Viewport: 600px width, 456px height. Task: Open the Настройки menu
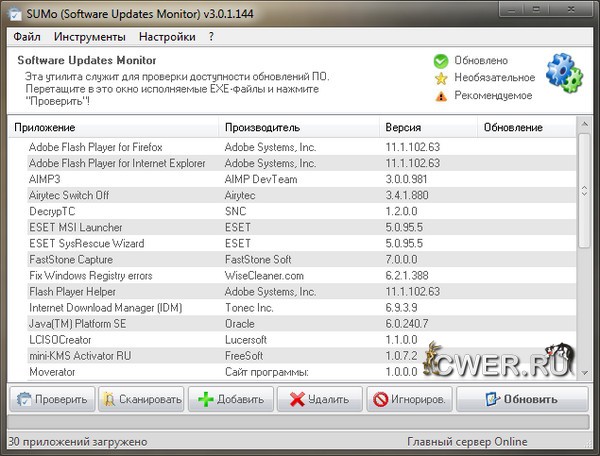(x=167, y=37)
